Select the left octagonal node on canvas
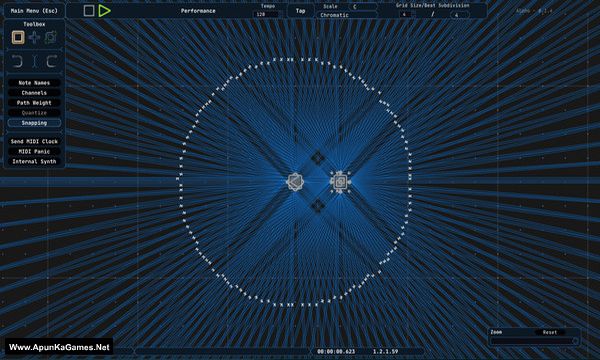Image resolution: width=600 pixels, height=360 pixels. pyautogui.click(x=295, y=182)
